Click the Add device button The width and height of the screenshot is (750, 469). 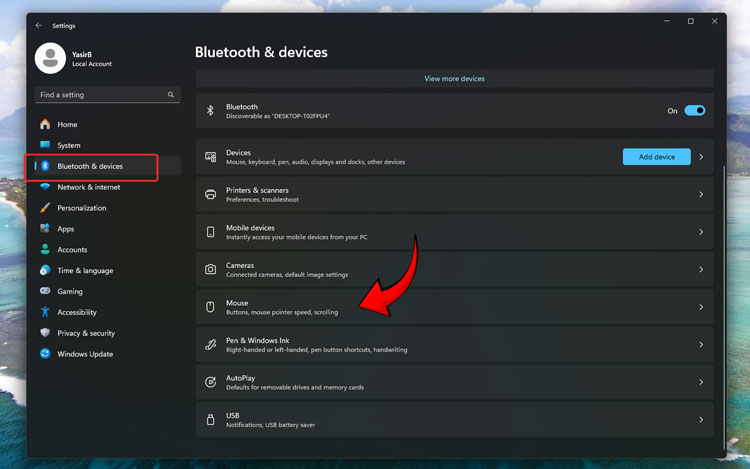[x=656, y=157]
